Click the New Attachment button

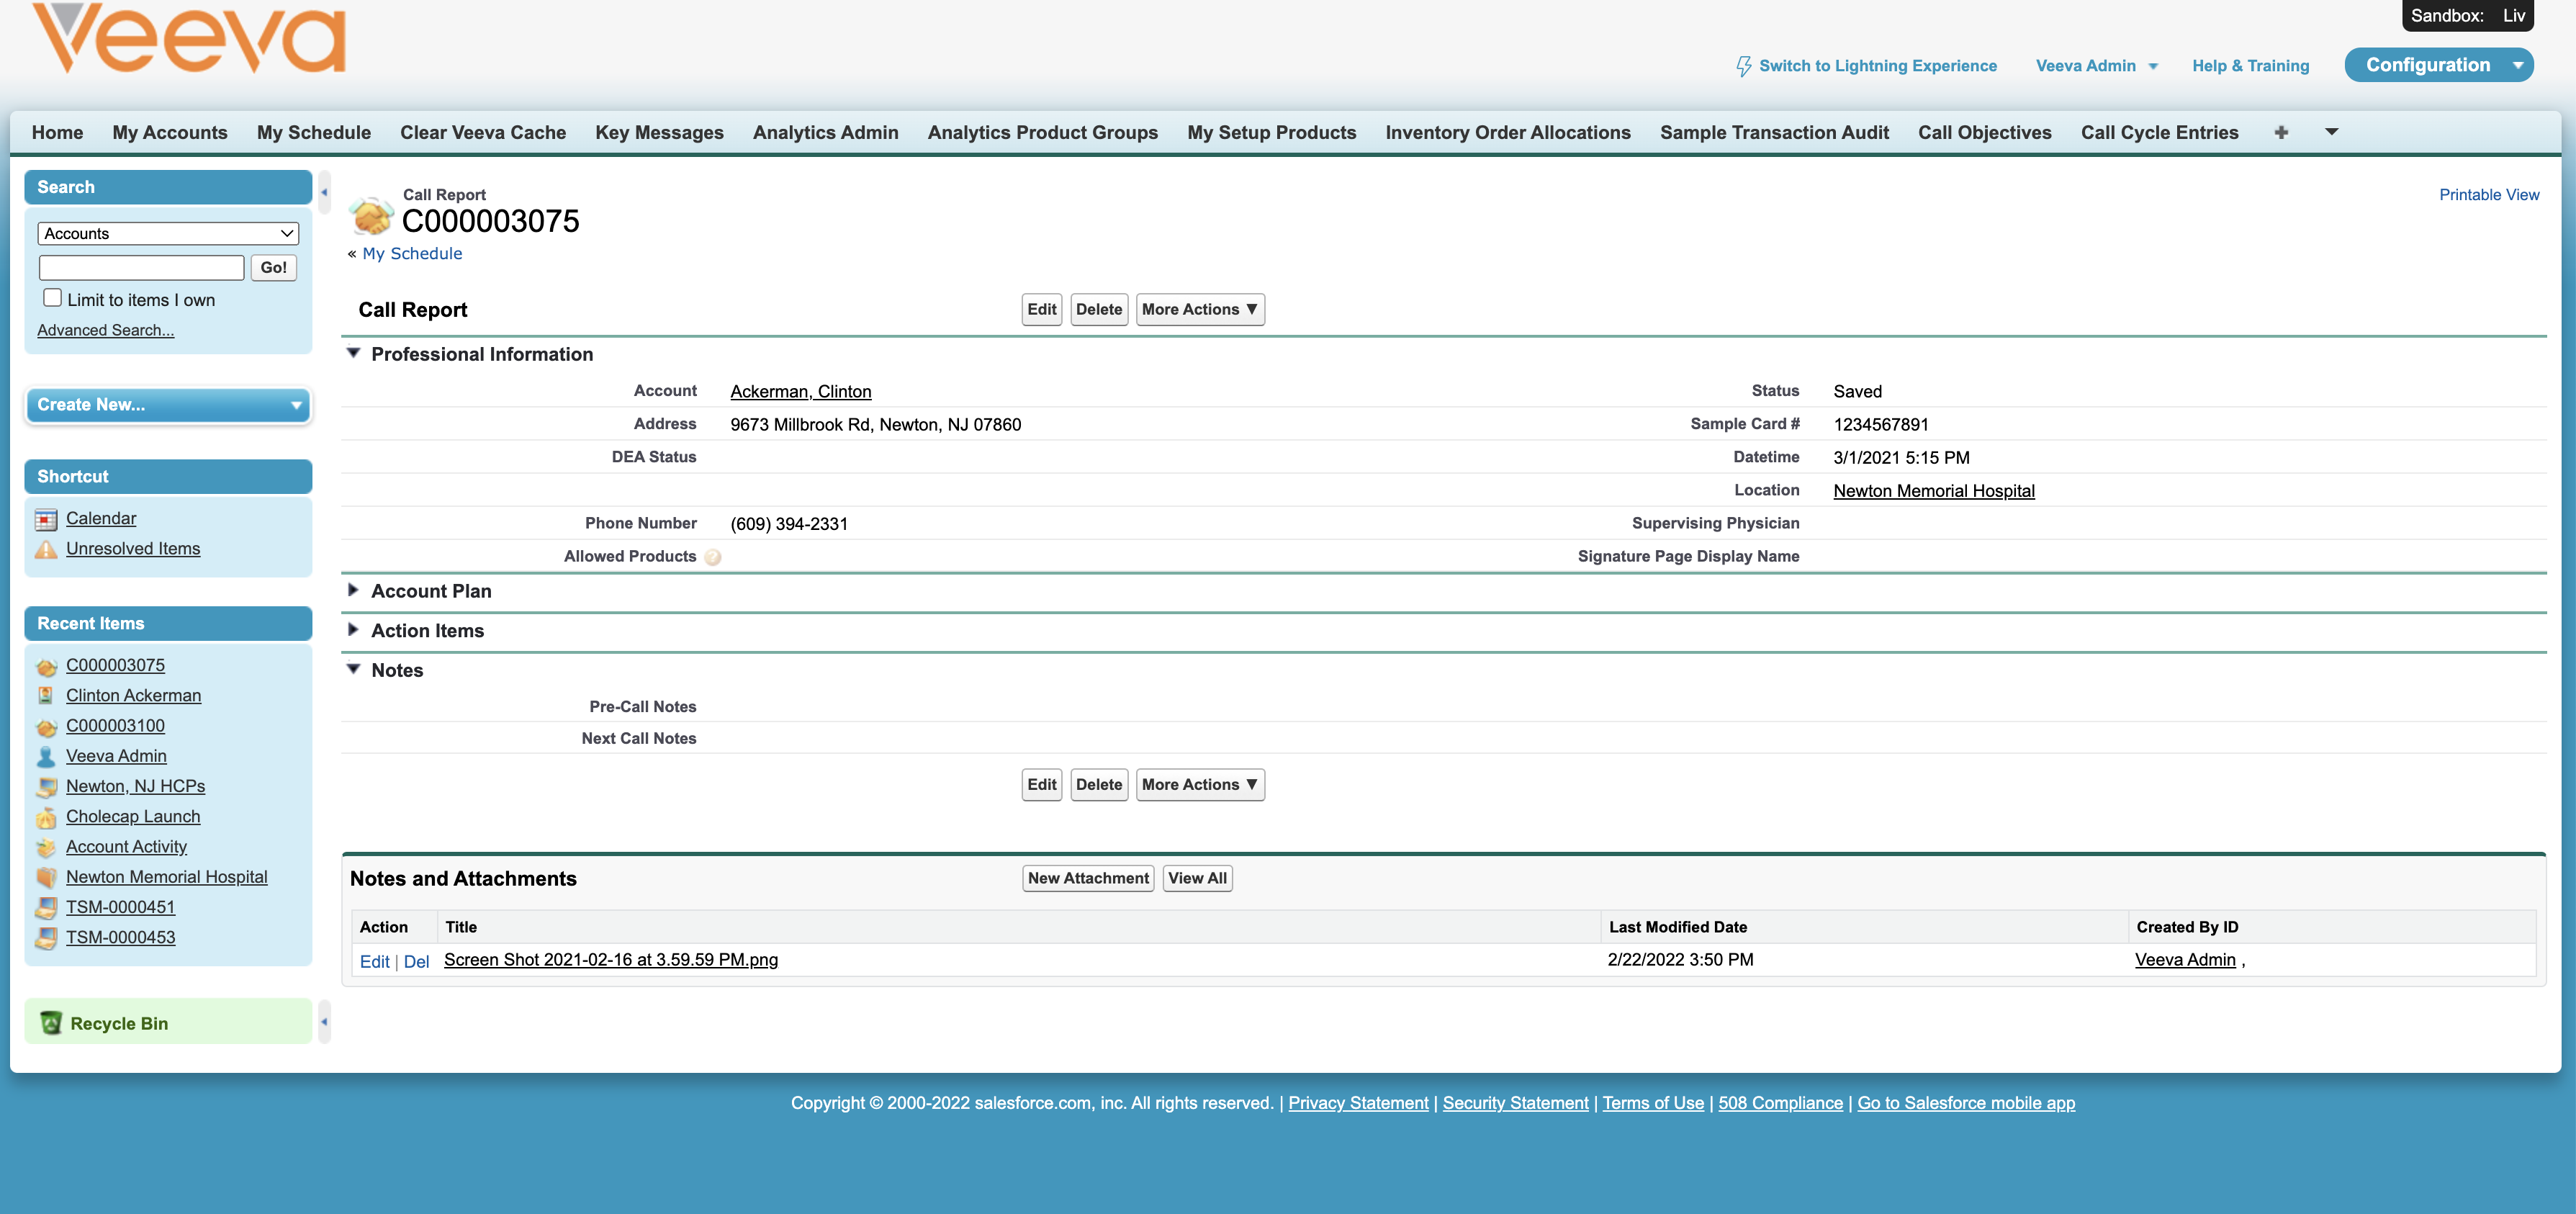click(1087, 878)
